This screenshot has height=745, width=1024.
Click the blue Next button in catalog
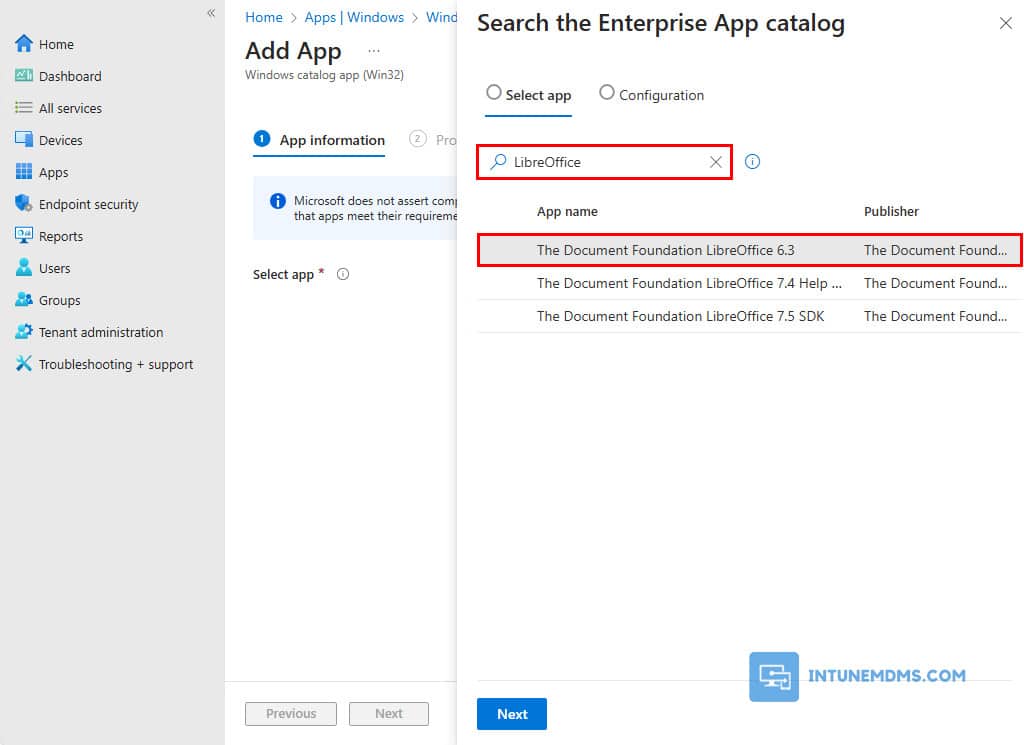tap(512, 714)
